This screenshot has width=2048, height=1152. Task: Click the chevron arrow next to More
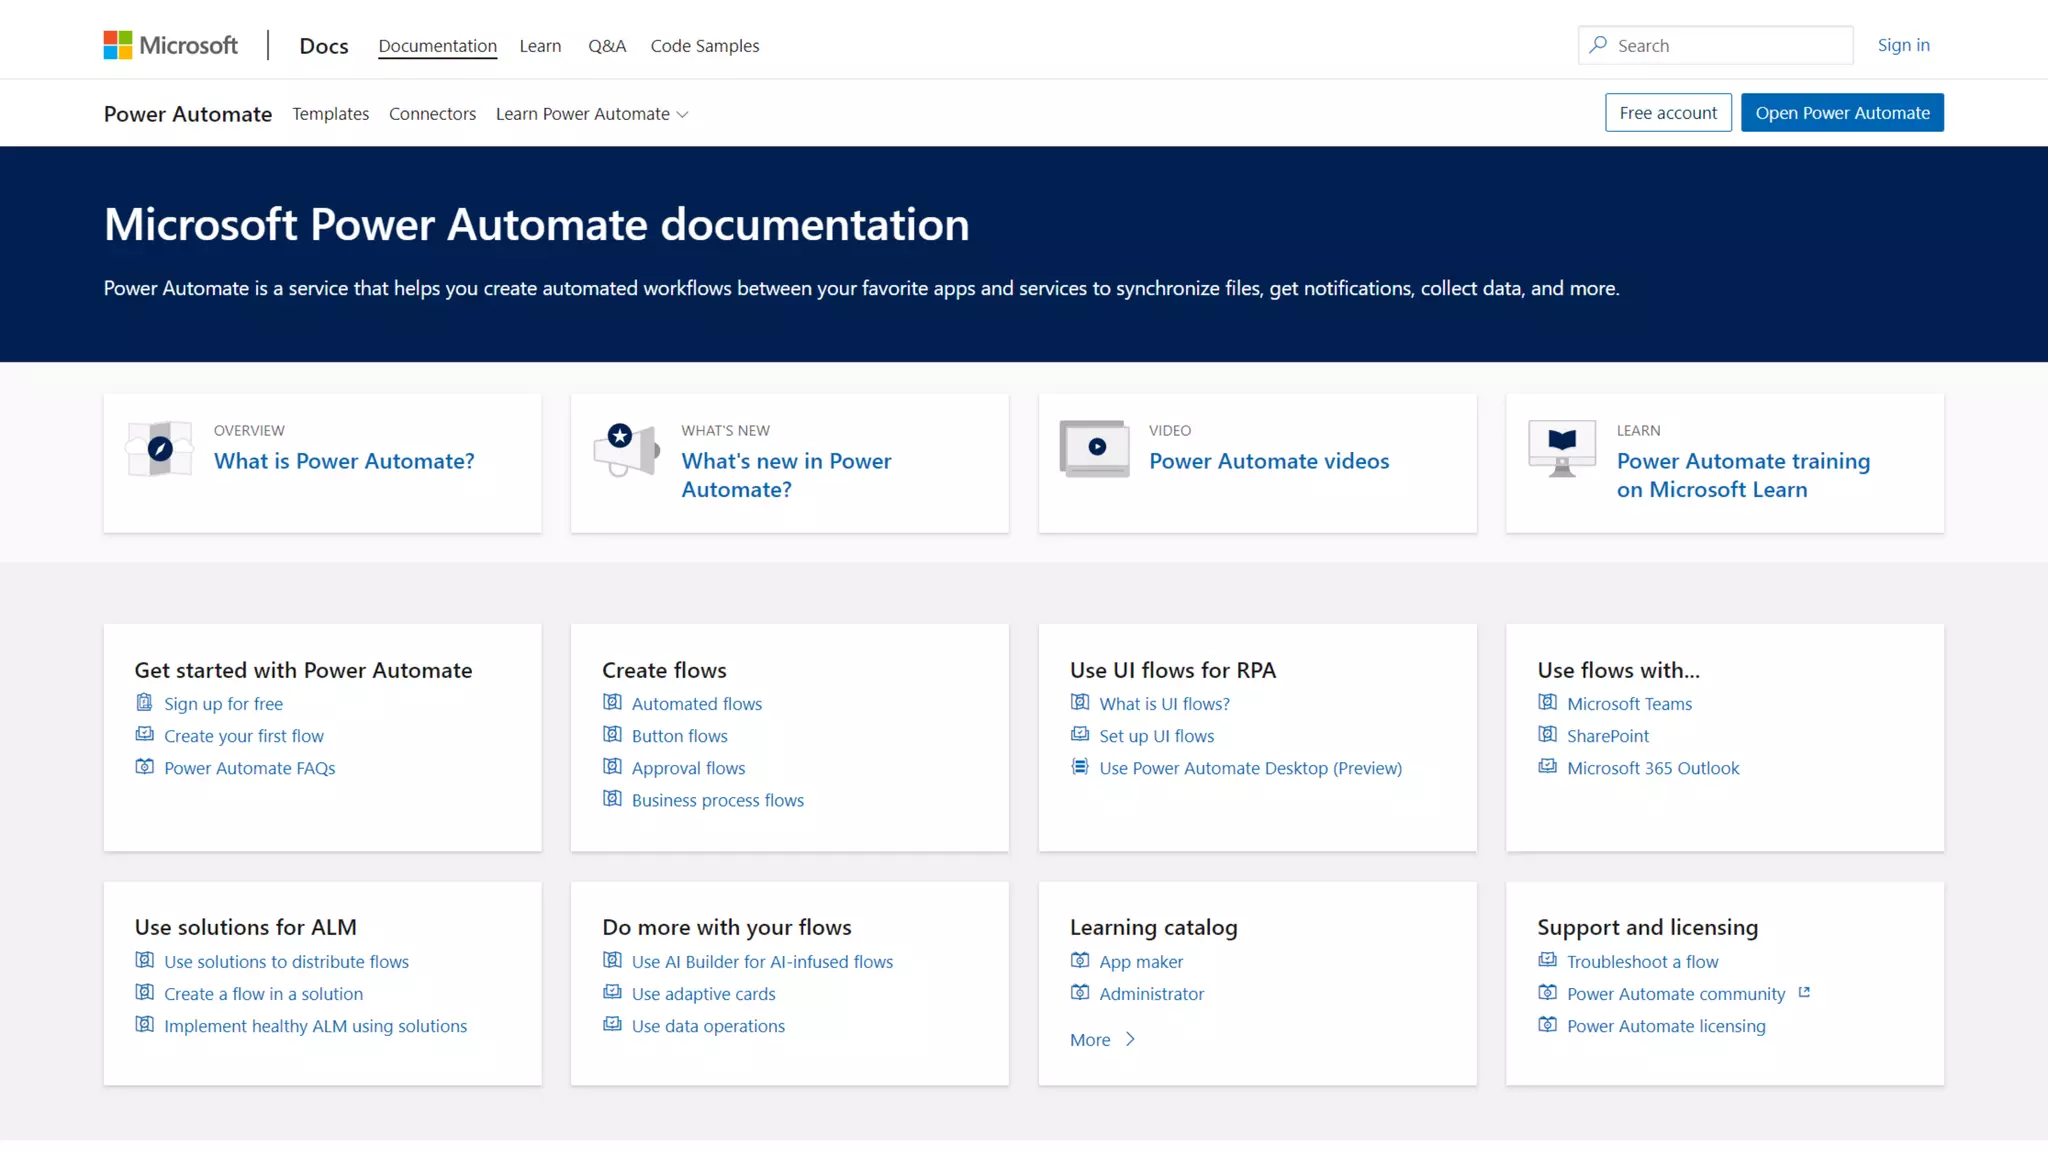[x=1130, y=1039]
